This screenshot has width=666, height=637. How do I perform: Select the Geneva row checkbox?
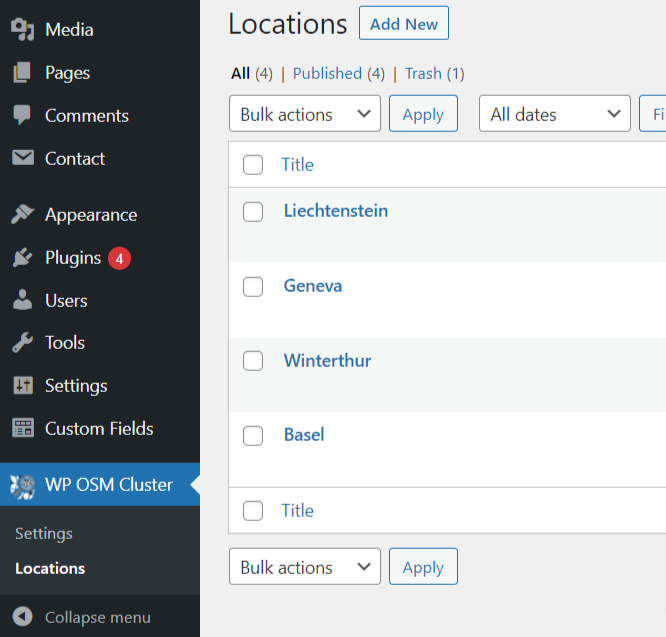tap(253, 286)
